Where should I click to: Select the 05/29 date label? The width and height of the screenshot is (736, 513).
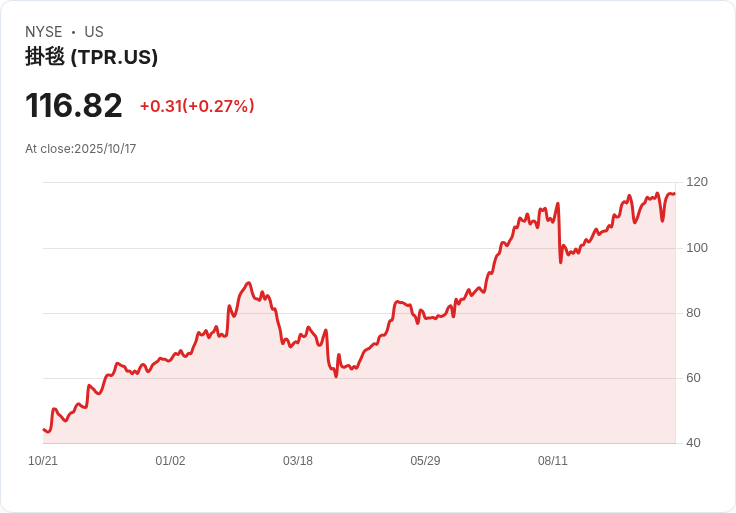tap(425, 461)
